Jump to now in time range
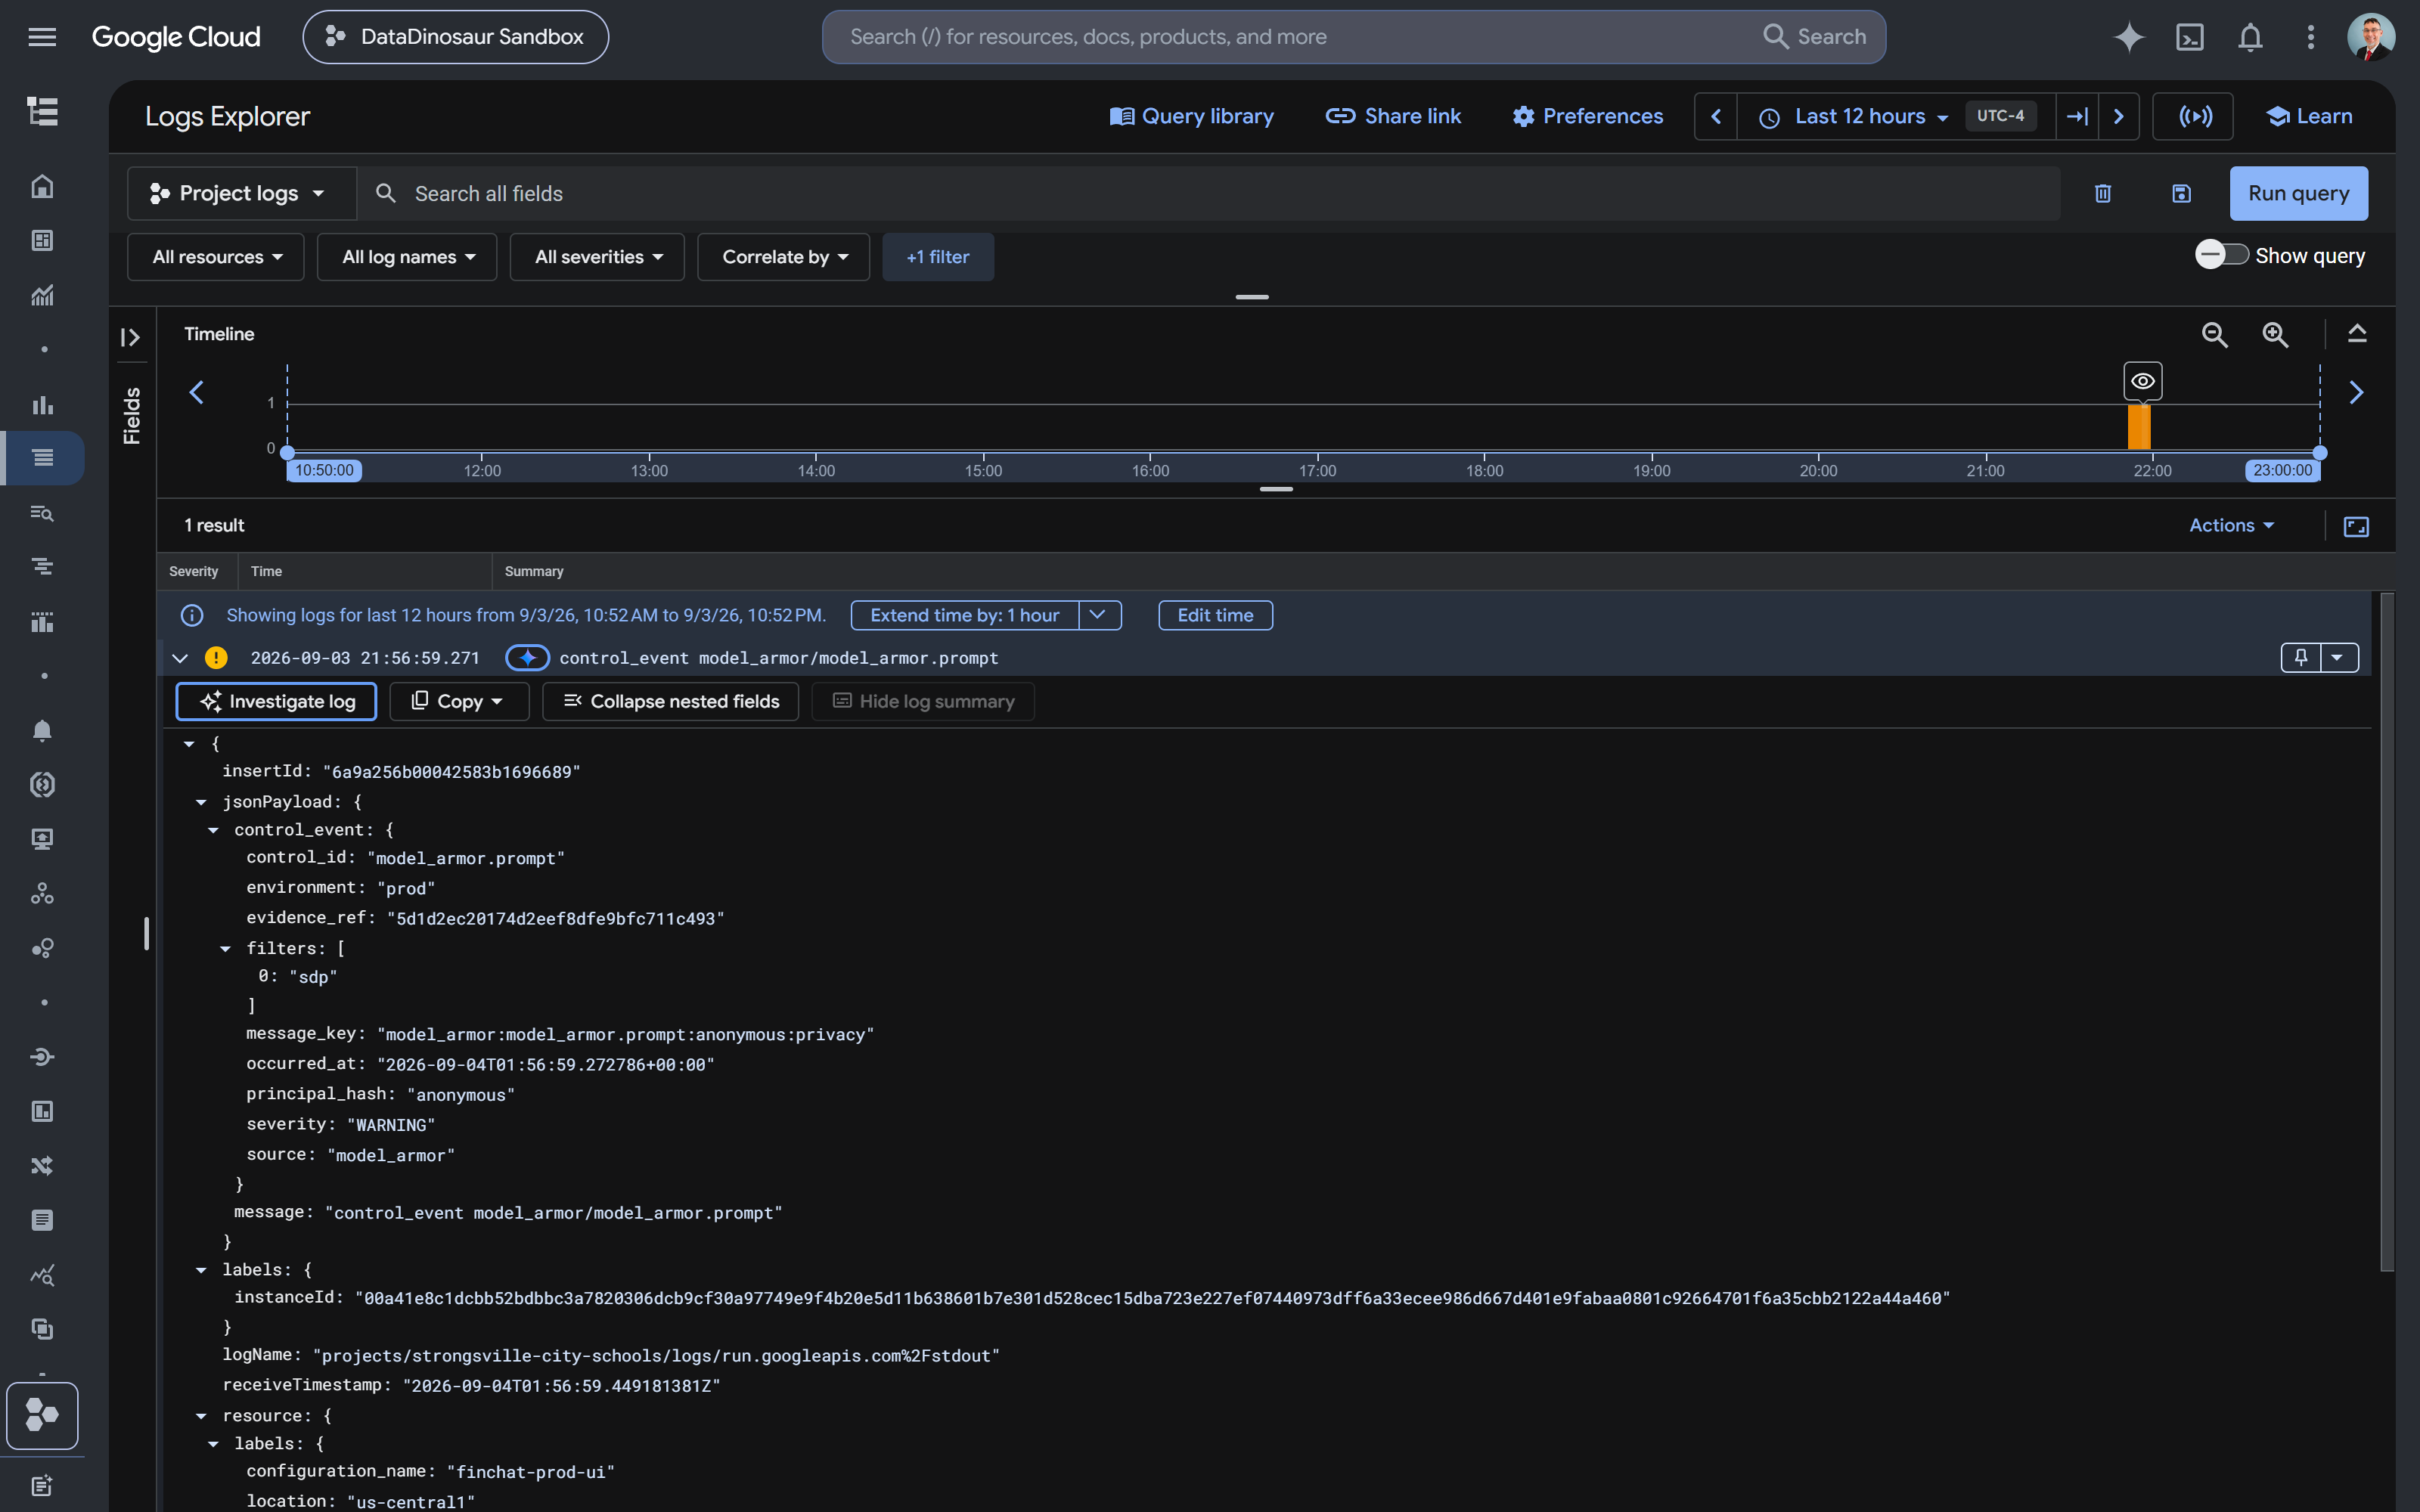Image resolution: width=2420 pixels, height=1512 pixels. pos(2077,116)
